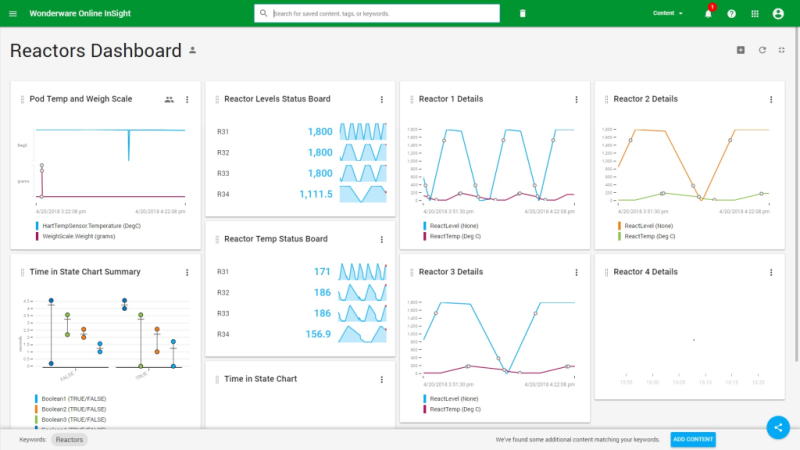800x450 pixels.
Task: Click the shared users icon on Pod Temp card
Action: (x=169, y=99)
